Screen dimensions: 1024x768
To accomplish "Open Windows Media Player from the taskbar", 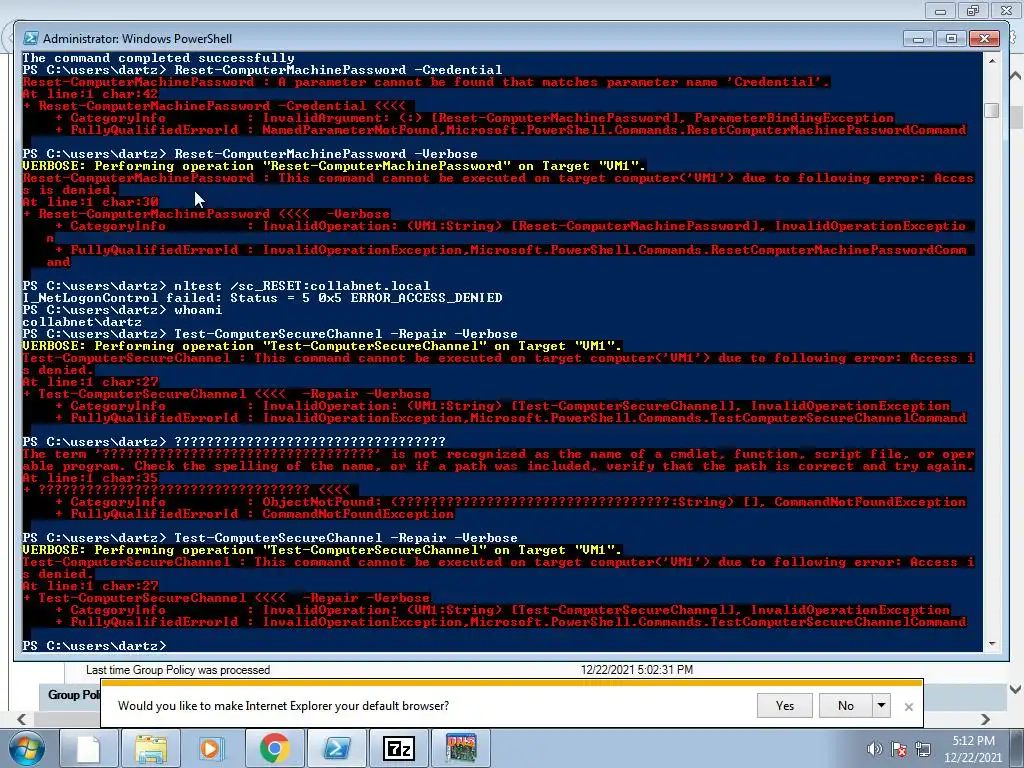I will [212, 748].
